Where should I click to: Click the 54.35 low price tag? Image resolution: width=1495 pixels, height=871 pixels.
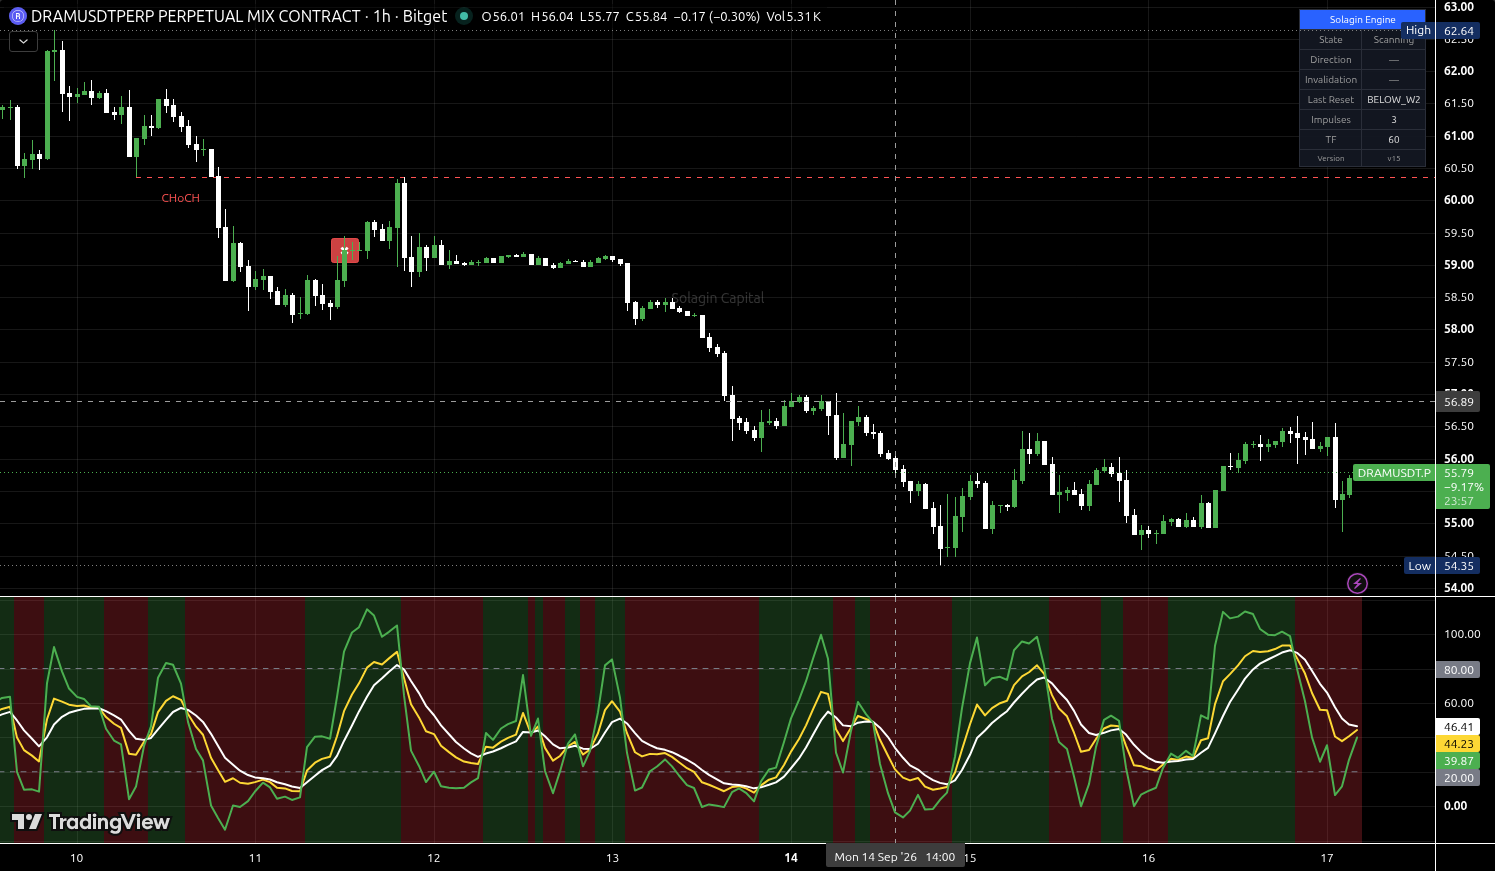[1459, 566]
